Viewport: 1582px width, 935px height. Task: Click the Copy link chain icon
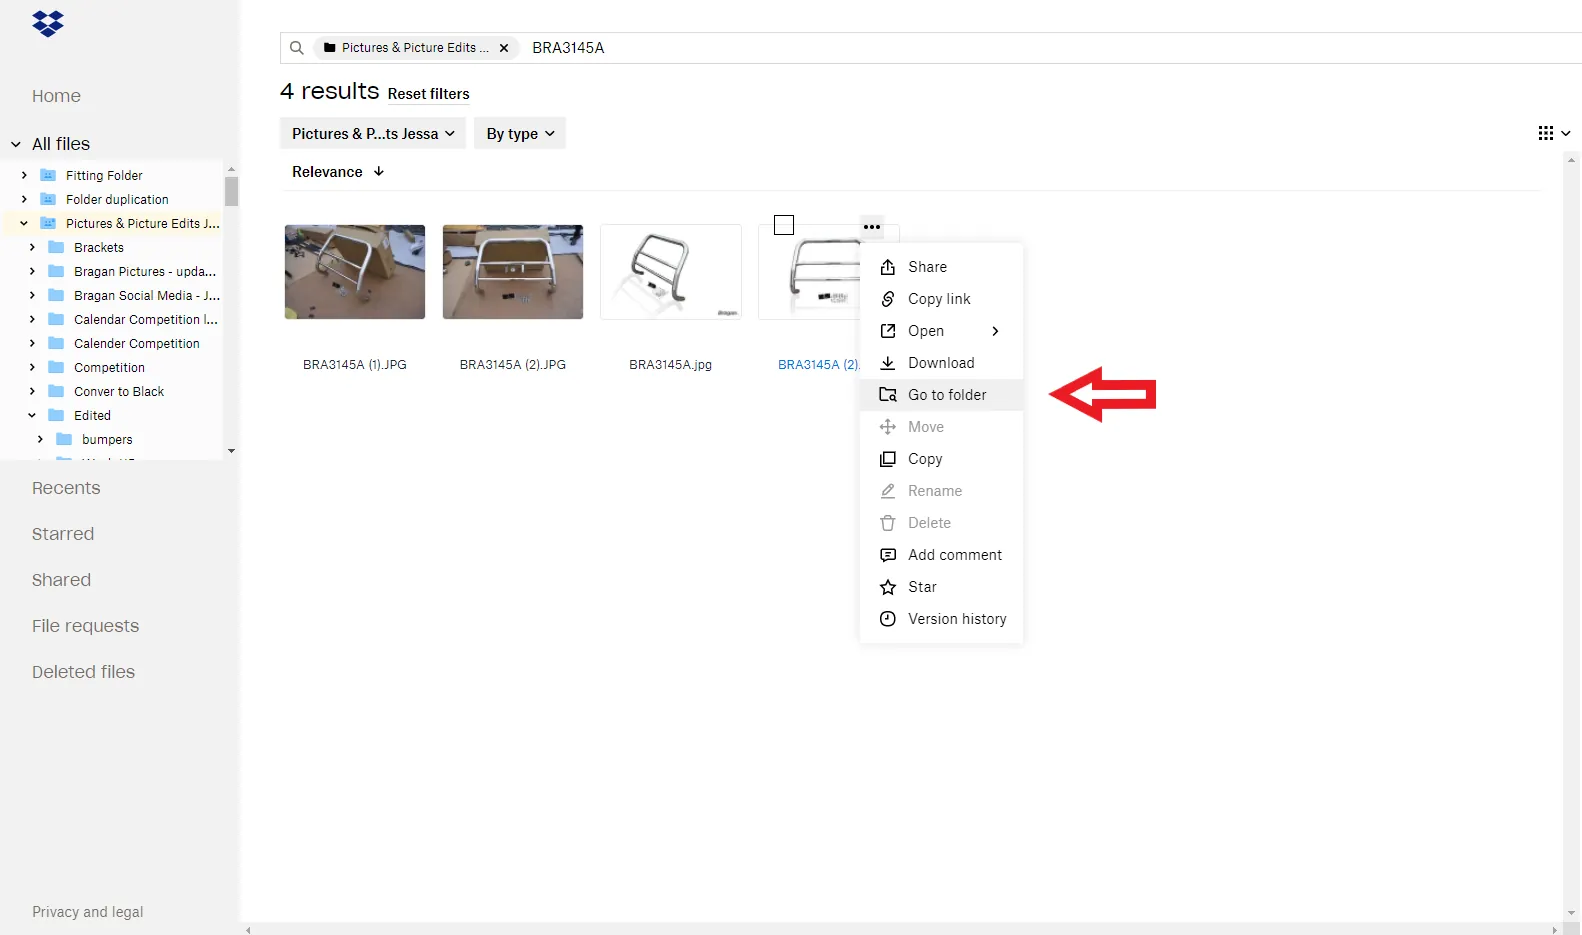point(888,299)
